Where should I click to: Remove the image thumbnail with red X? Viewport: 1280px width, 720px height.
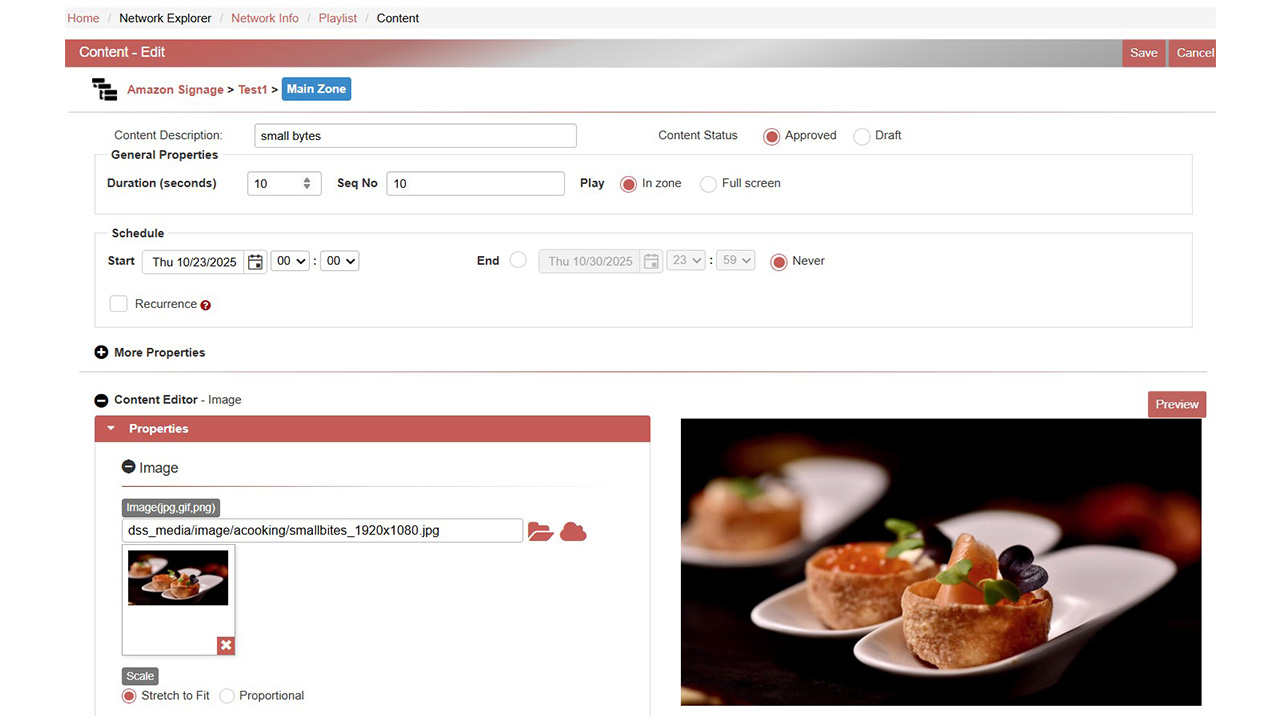point(226,645)
